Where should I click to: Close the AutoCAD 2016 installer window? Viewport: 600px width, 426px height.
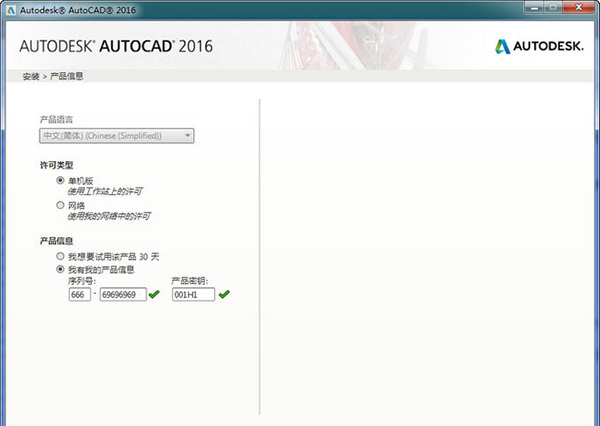pyautogui.click(x=579, y=8)
